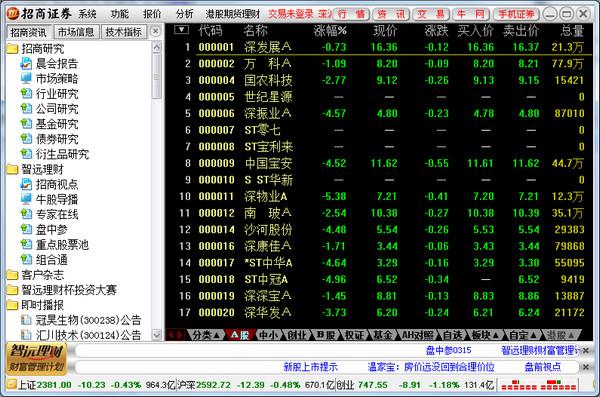
Task: Switch to the B股 tab
Action: (326, 335)
